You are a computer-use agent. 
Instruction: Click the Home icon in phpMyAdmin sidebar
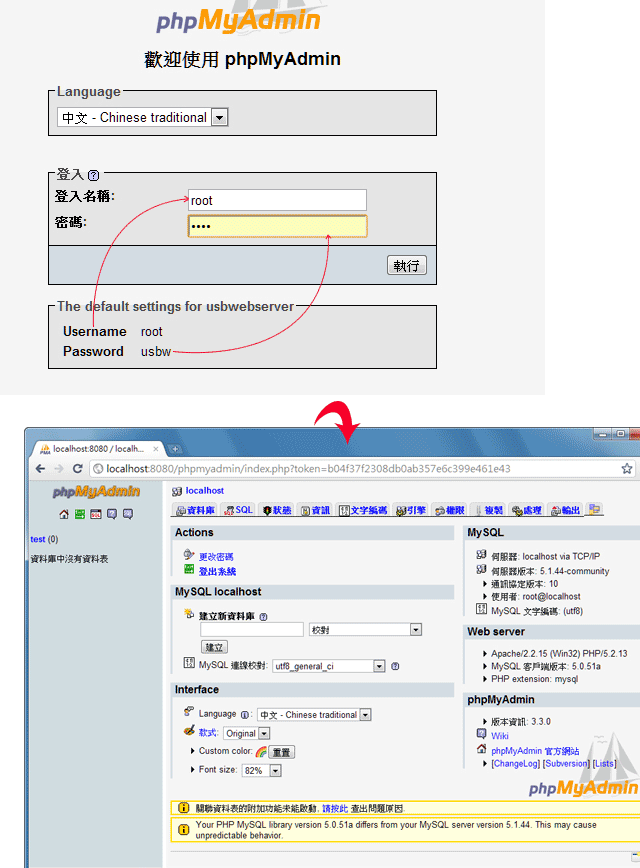coord(64,514)
